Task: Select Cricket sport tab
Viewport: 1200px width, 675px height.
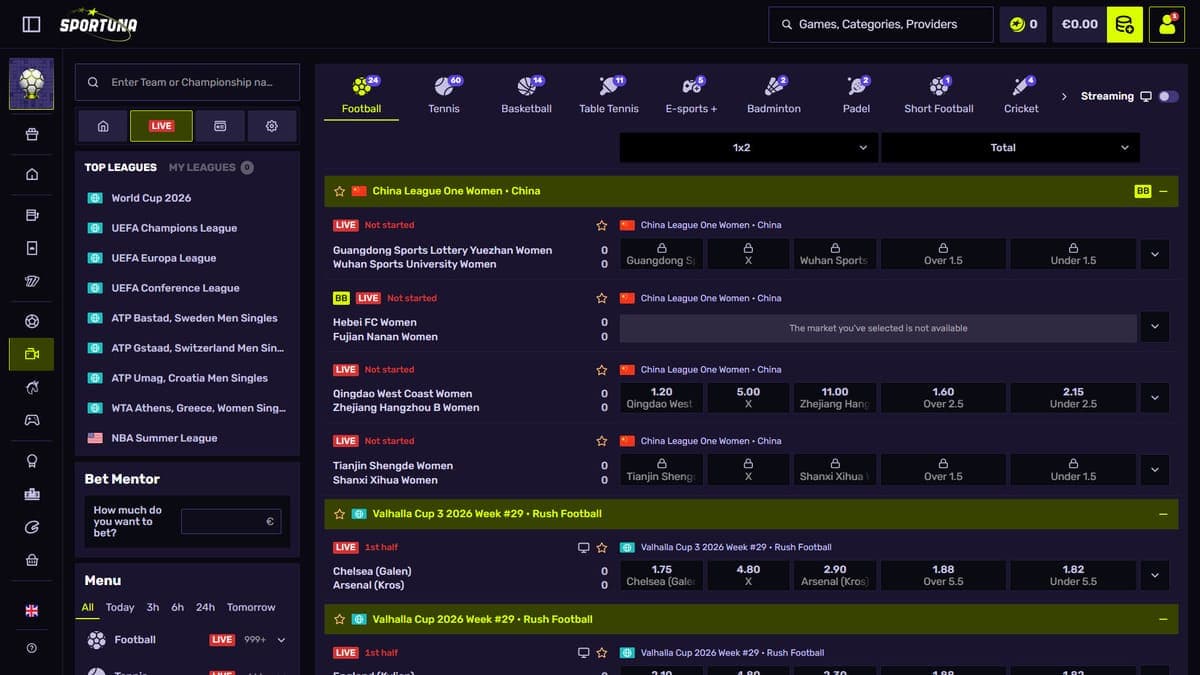Action: (1021, 96)
